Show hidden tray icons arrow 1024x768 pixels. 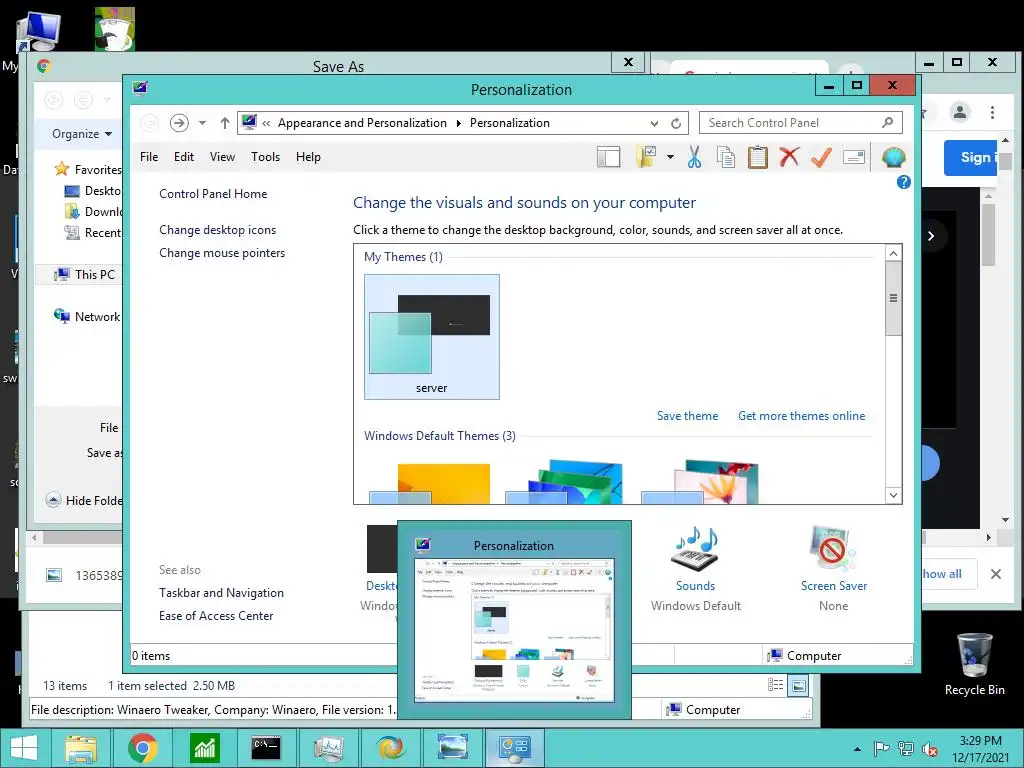coord(857,749)
